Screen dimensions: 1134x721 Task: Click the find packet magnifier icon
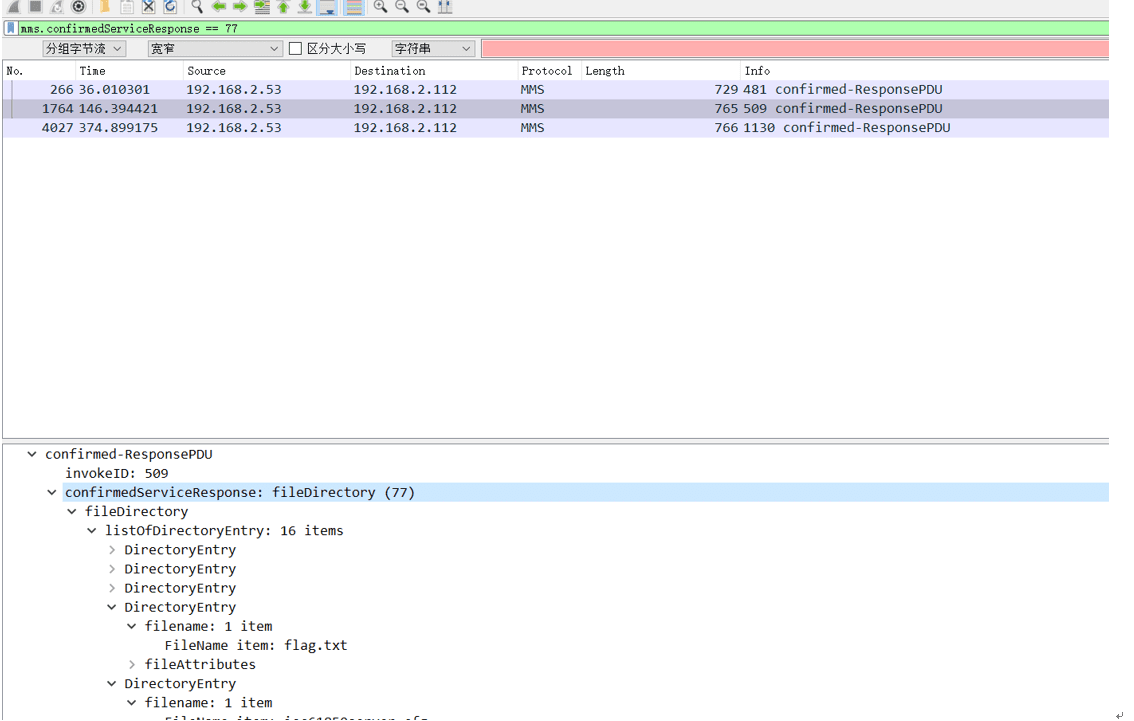click(197, 7)
